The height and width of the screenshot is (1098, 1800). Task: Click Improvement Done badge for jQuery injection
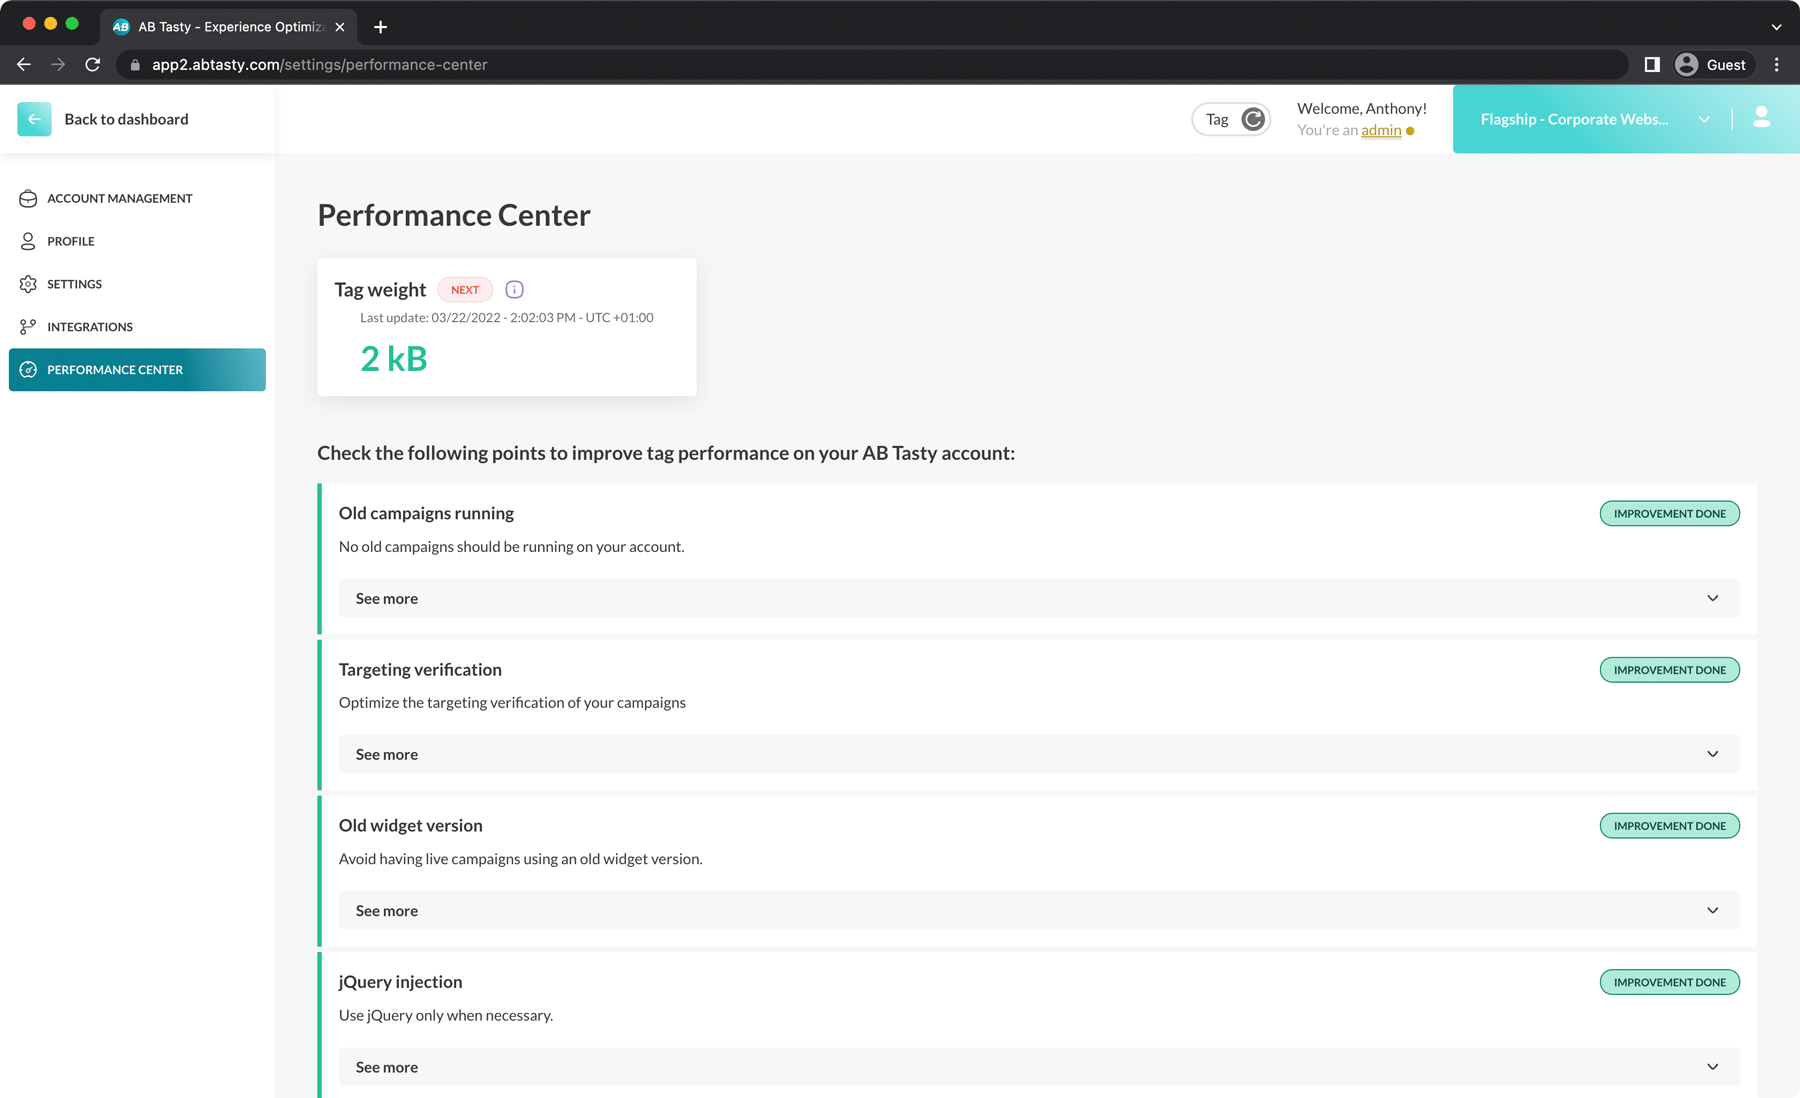[1669, 982]
